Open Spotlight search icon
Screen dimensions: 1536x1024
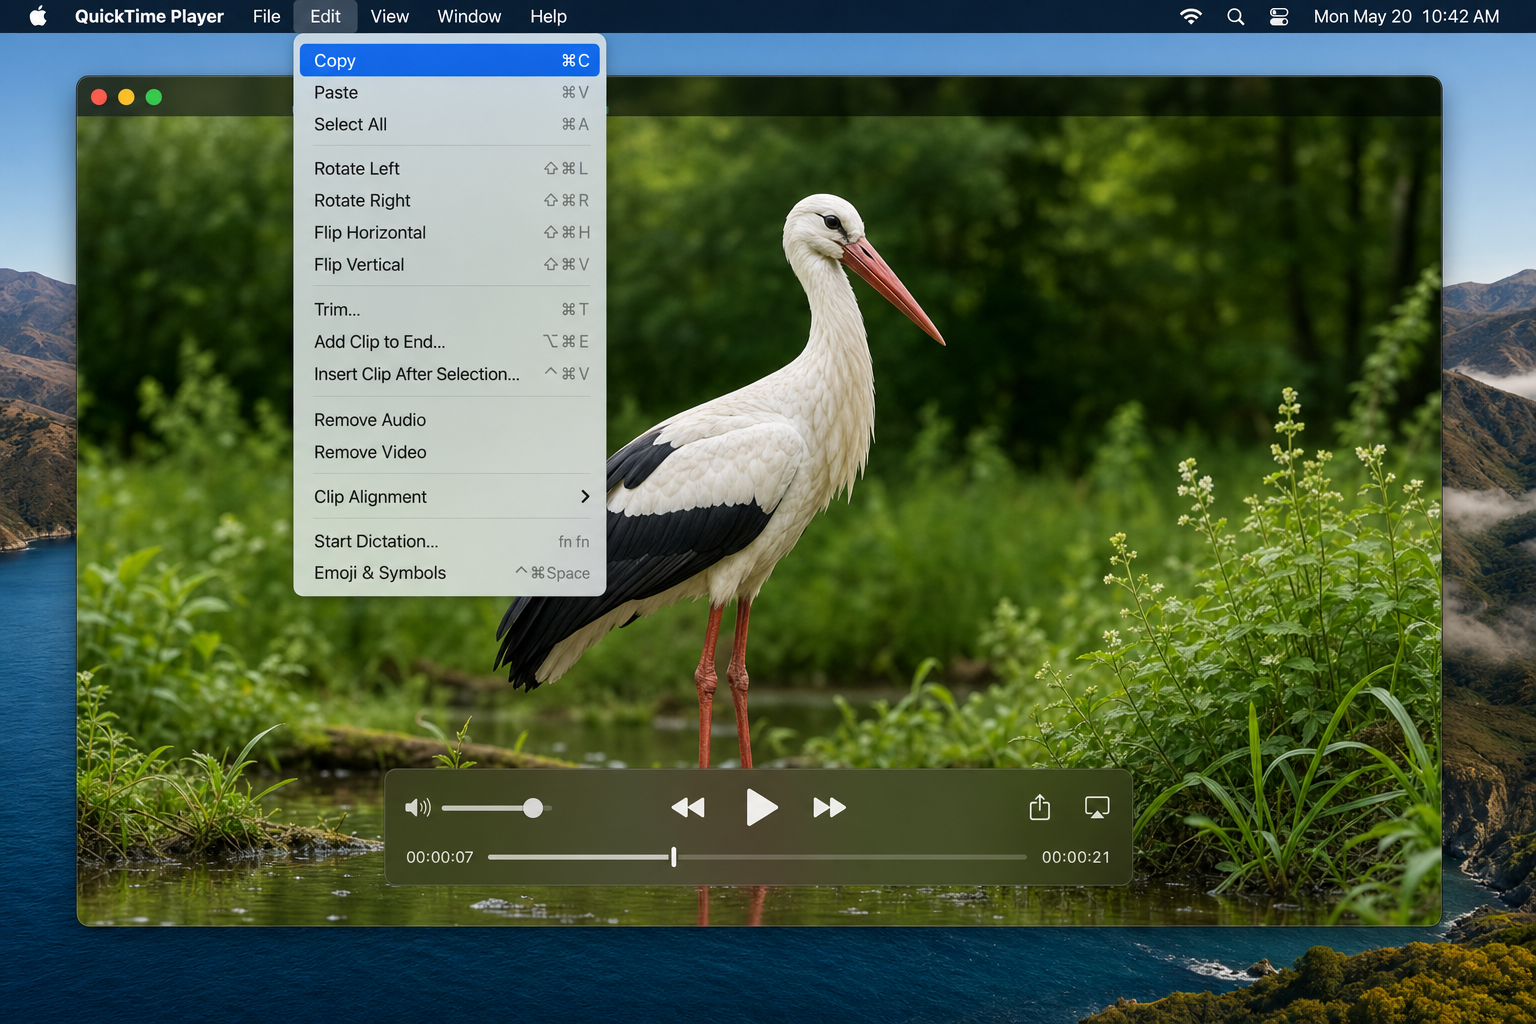1235,16
